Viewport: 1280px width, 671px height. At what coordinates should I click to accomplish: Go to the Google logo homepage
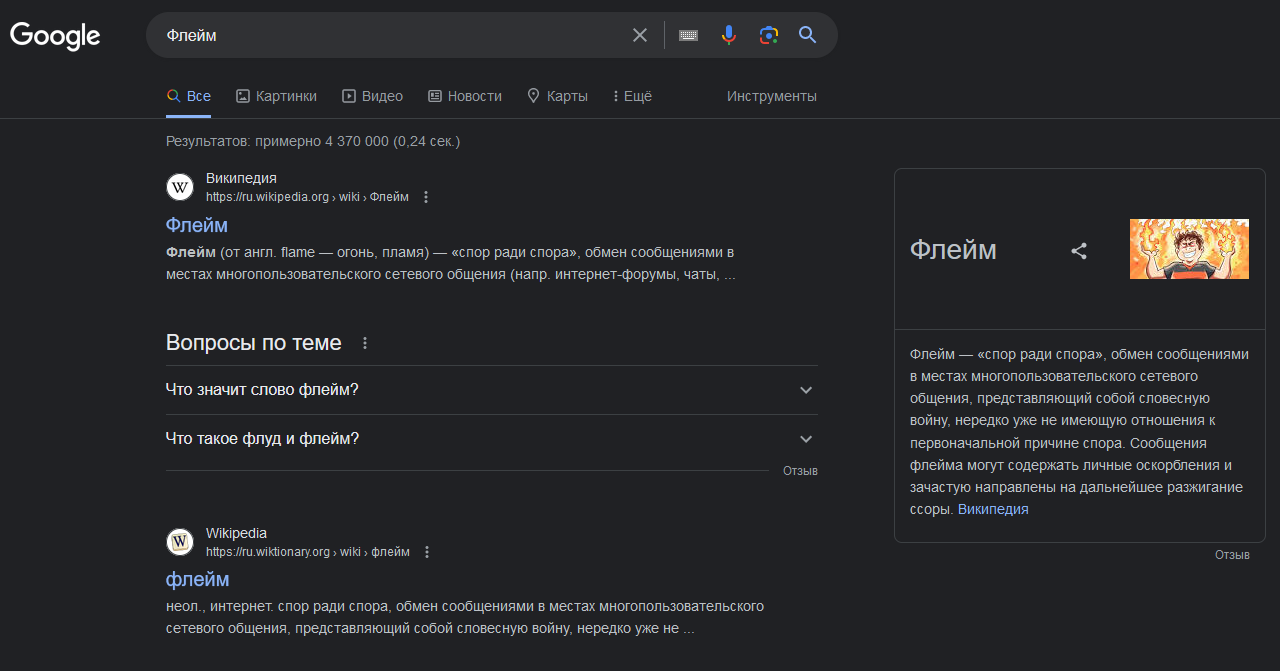point(55,36)
